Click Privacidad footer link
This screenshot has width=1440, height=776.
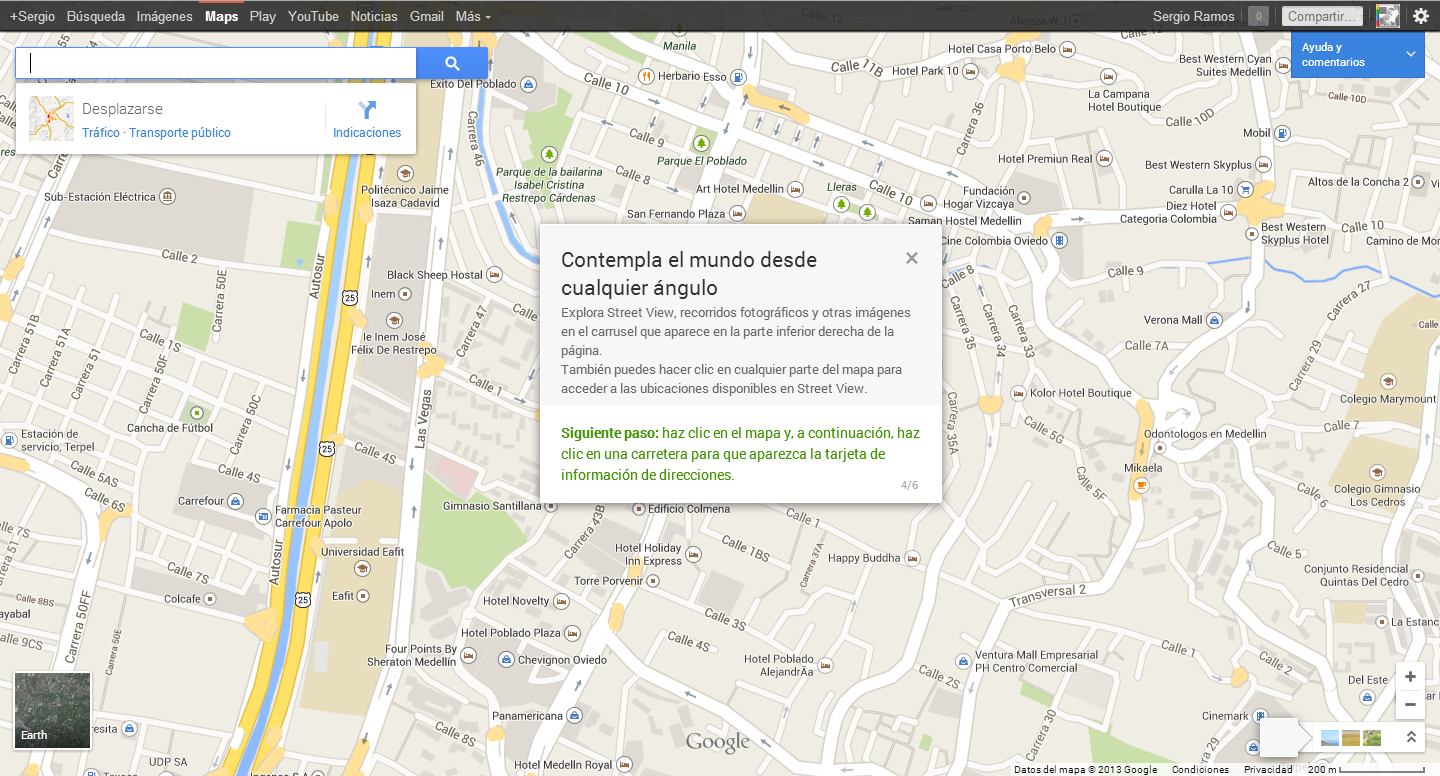point(1268,770)
